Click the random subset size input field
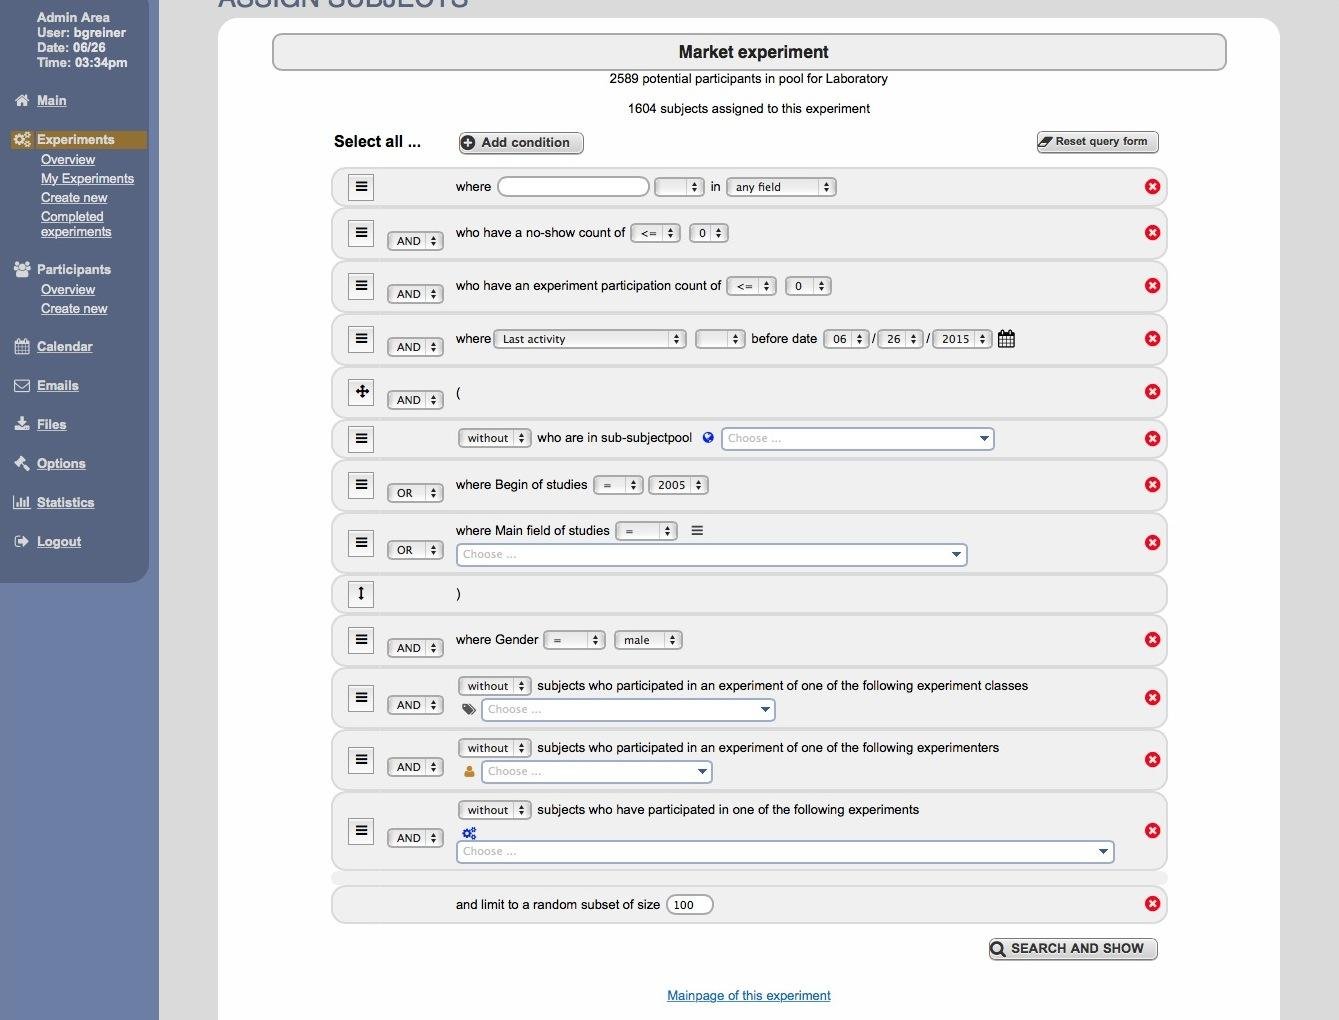This screenshot has width=1339, height=1020. 689,904
